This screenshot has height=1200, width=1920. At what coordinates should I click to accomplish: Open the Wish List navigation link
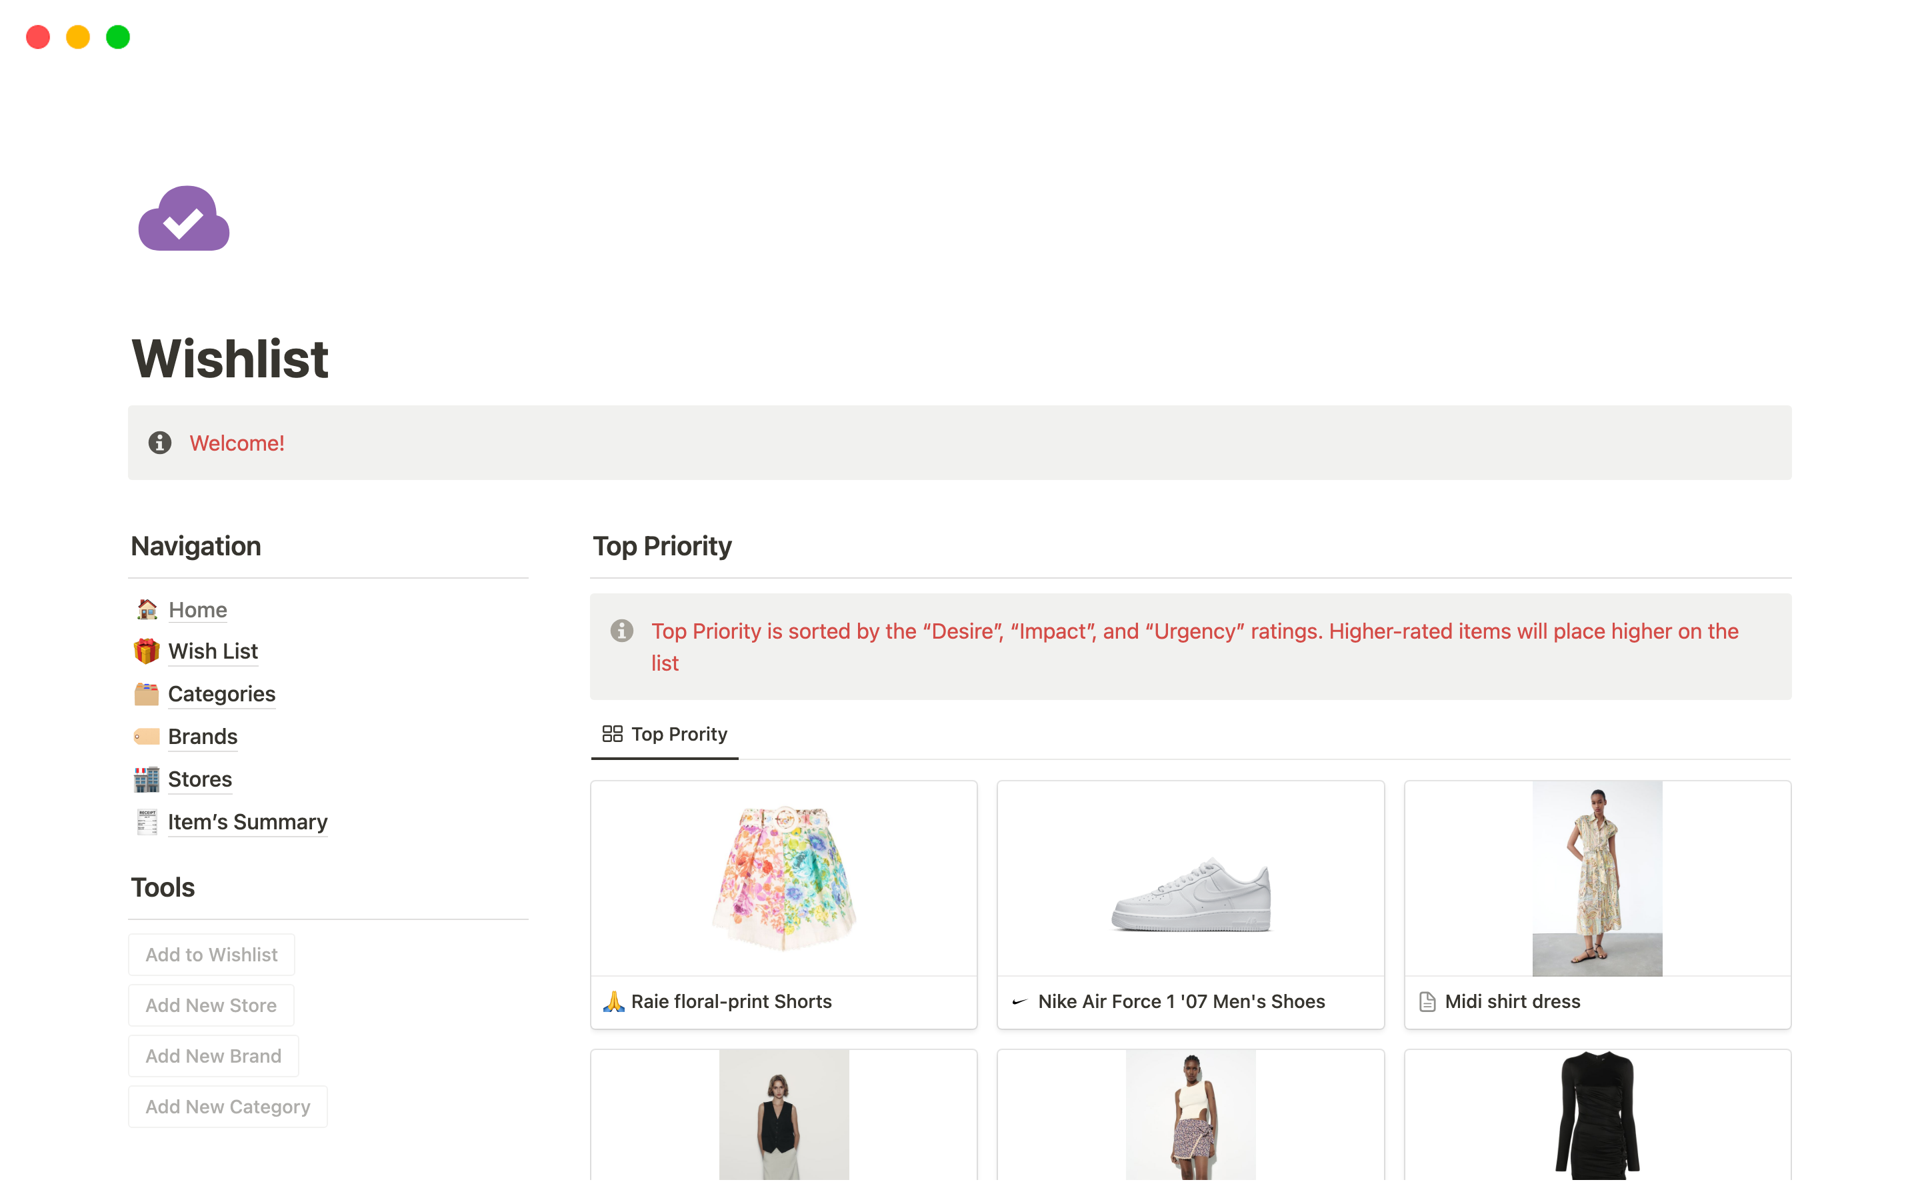213,651
